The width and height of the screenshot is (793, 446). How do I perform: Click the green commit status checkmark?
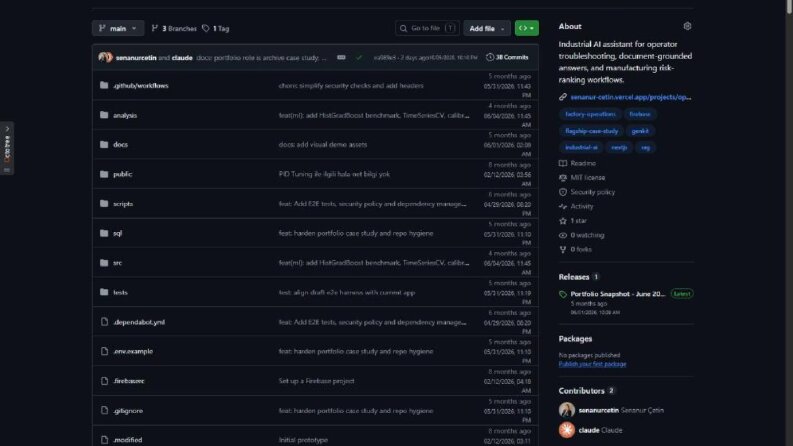pyautogui.click(x=359, y=58)
